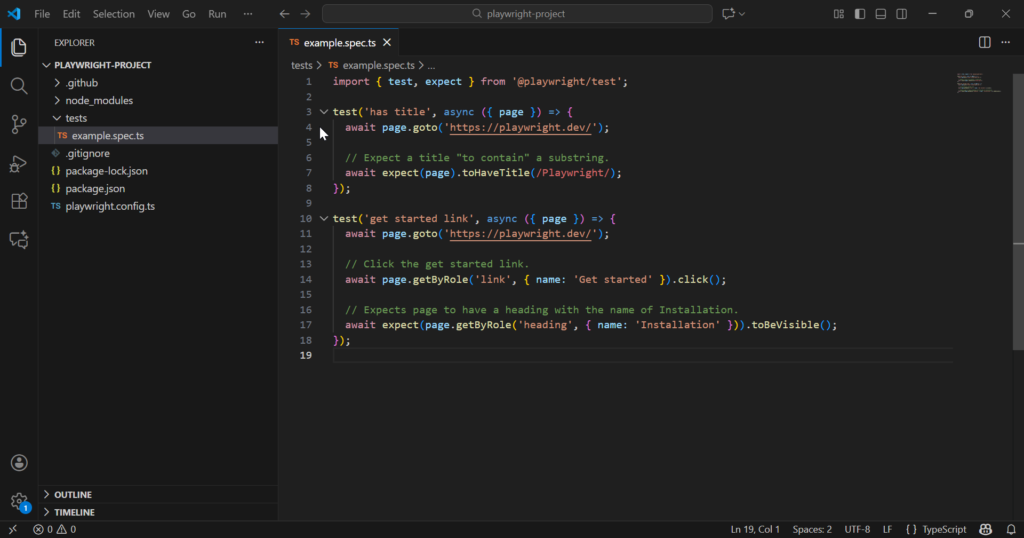Viewport: 1024px width, 538px height.
Task: Open the Chat icon in activity bar
Action: coord(18,240)
